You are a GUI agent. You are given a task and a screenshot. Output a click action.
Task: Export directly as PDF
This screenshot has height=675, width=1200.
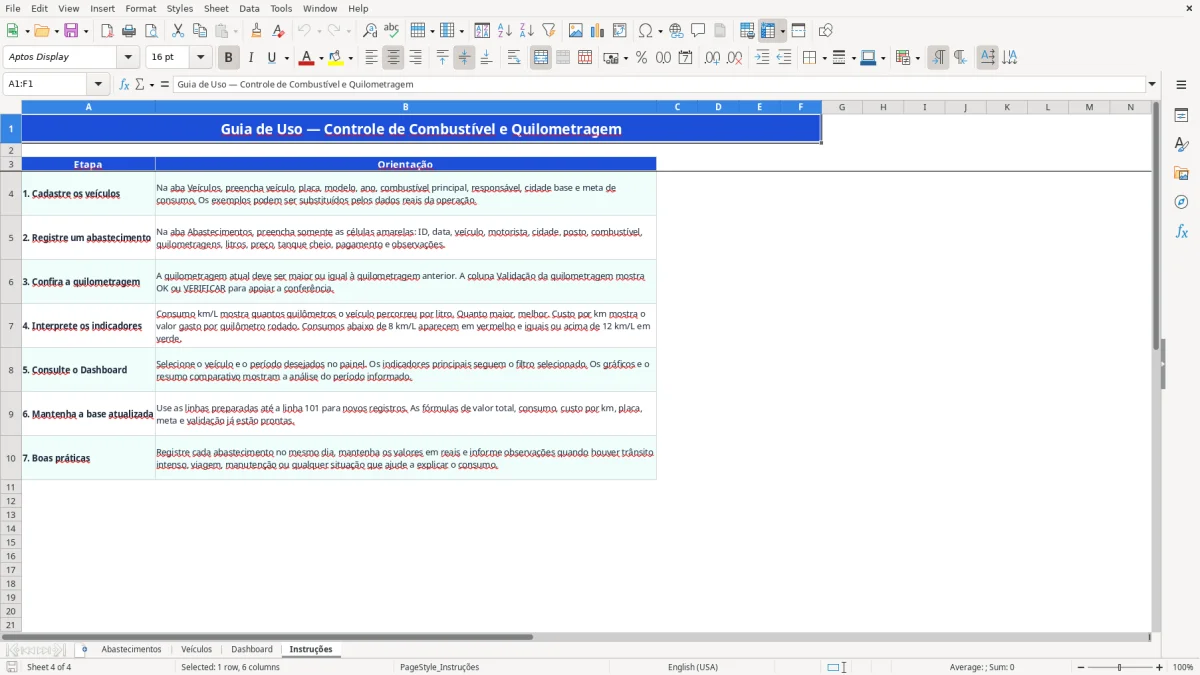tap(107, 31)
